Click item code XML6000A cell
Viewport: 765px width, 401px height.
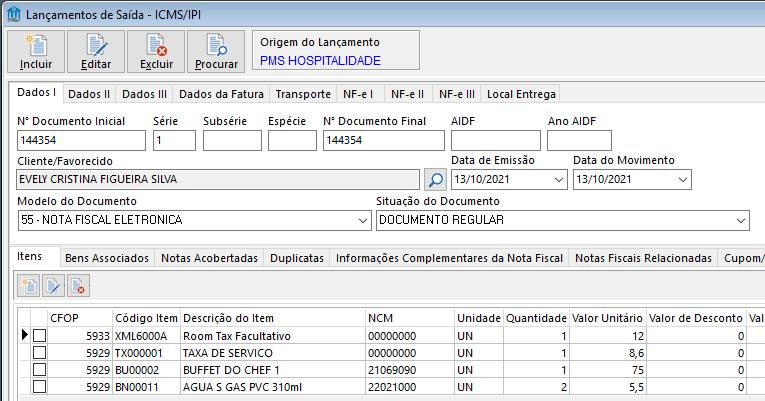pos(146,336)
